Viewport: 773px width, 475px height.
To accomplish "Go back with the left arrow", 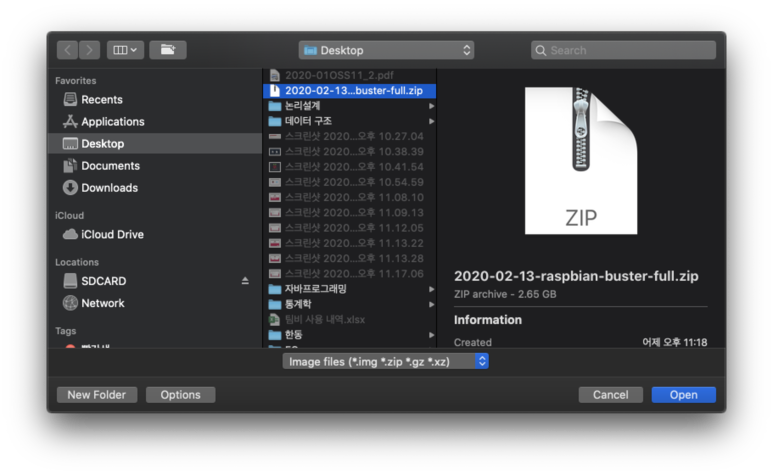I will pyautogui.click(x=68, y=50).
